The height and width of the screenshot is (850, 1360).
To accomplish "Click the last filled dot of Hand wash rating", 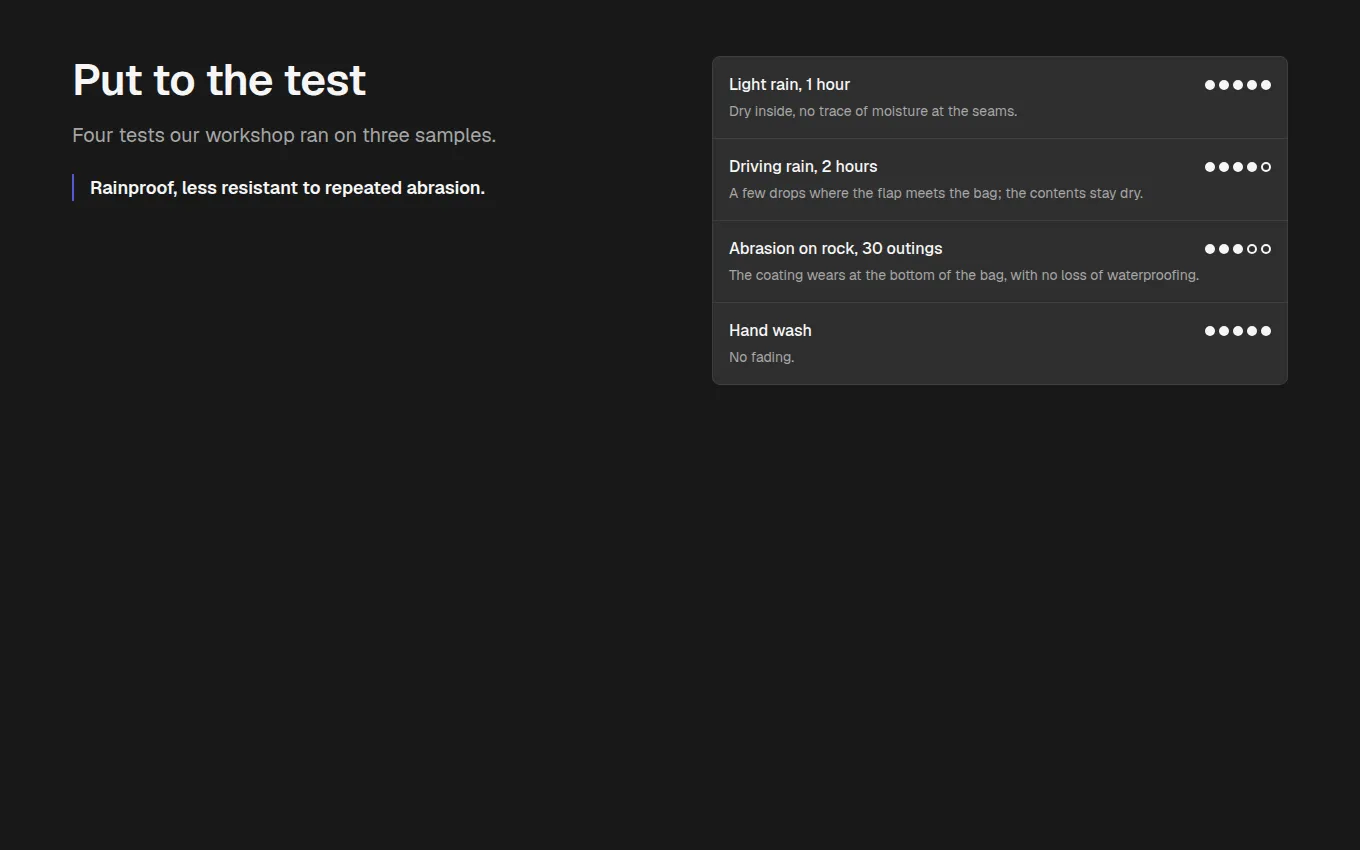I will (x=1266, y=331).
